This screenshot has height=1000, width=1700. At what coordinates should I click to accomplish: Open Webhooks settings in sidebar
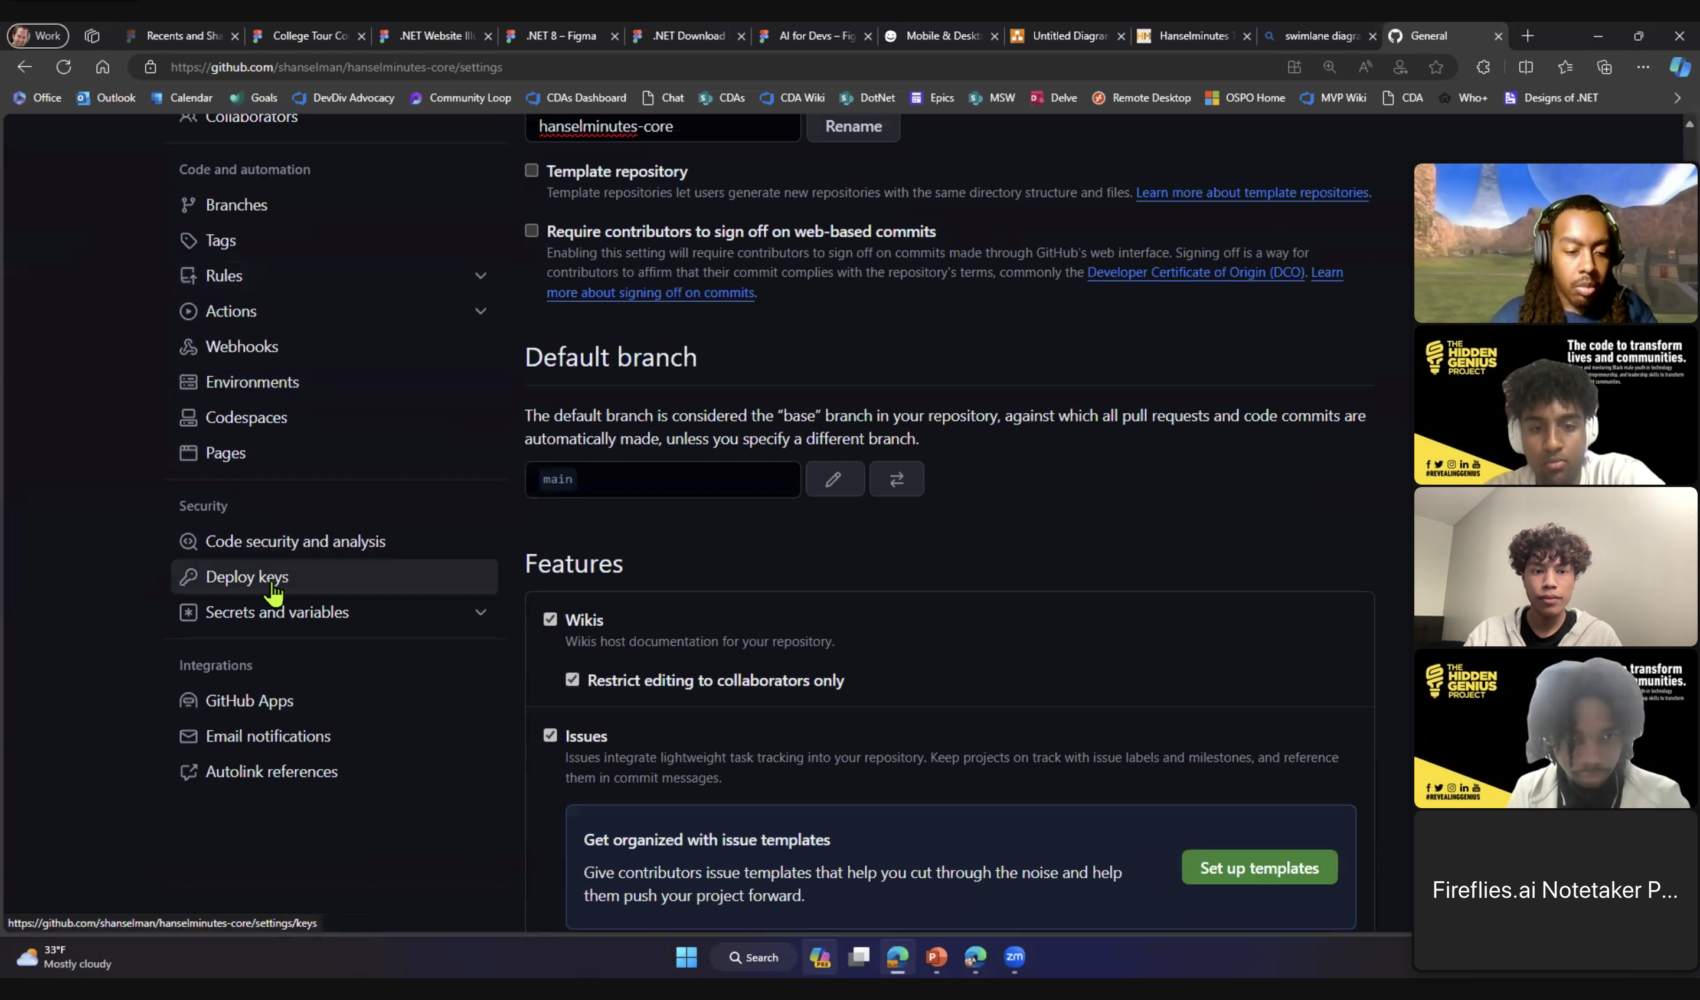click(242, 347)
